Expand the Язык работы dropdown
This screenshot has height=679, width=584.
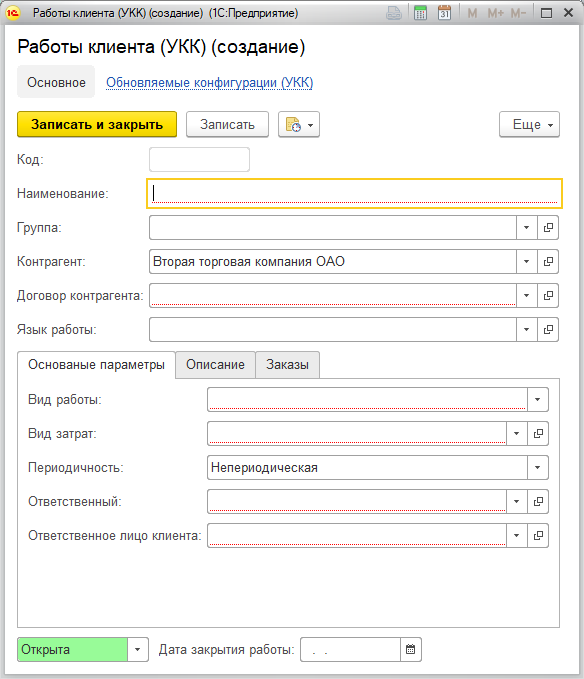527,330
